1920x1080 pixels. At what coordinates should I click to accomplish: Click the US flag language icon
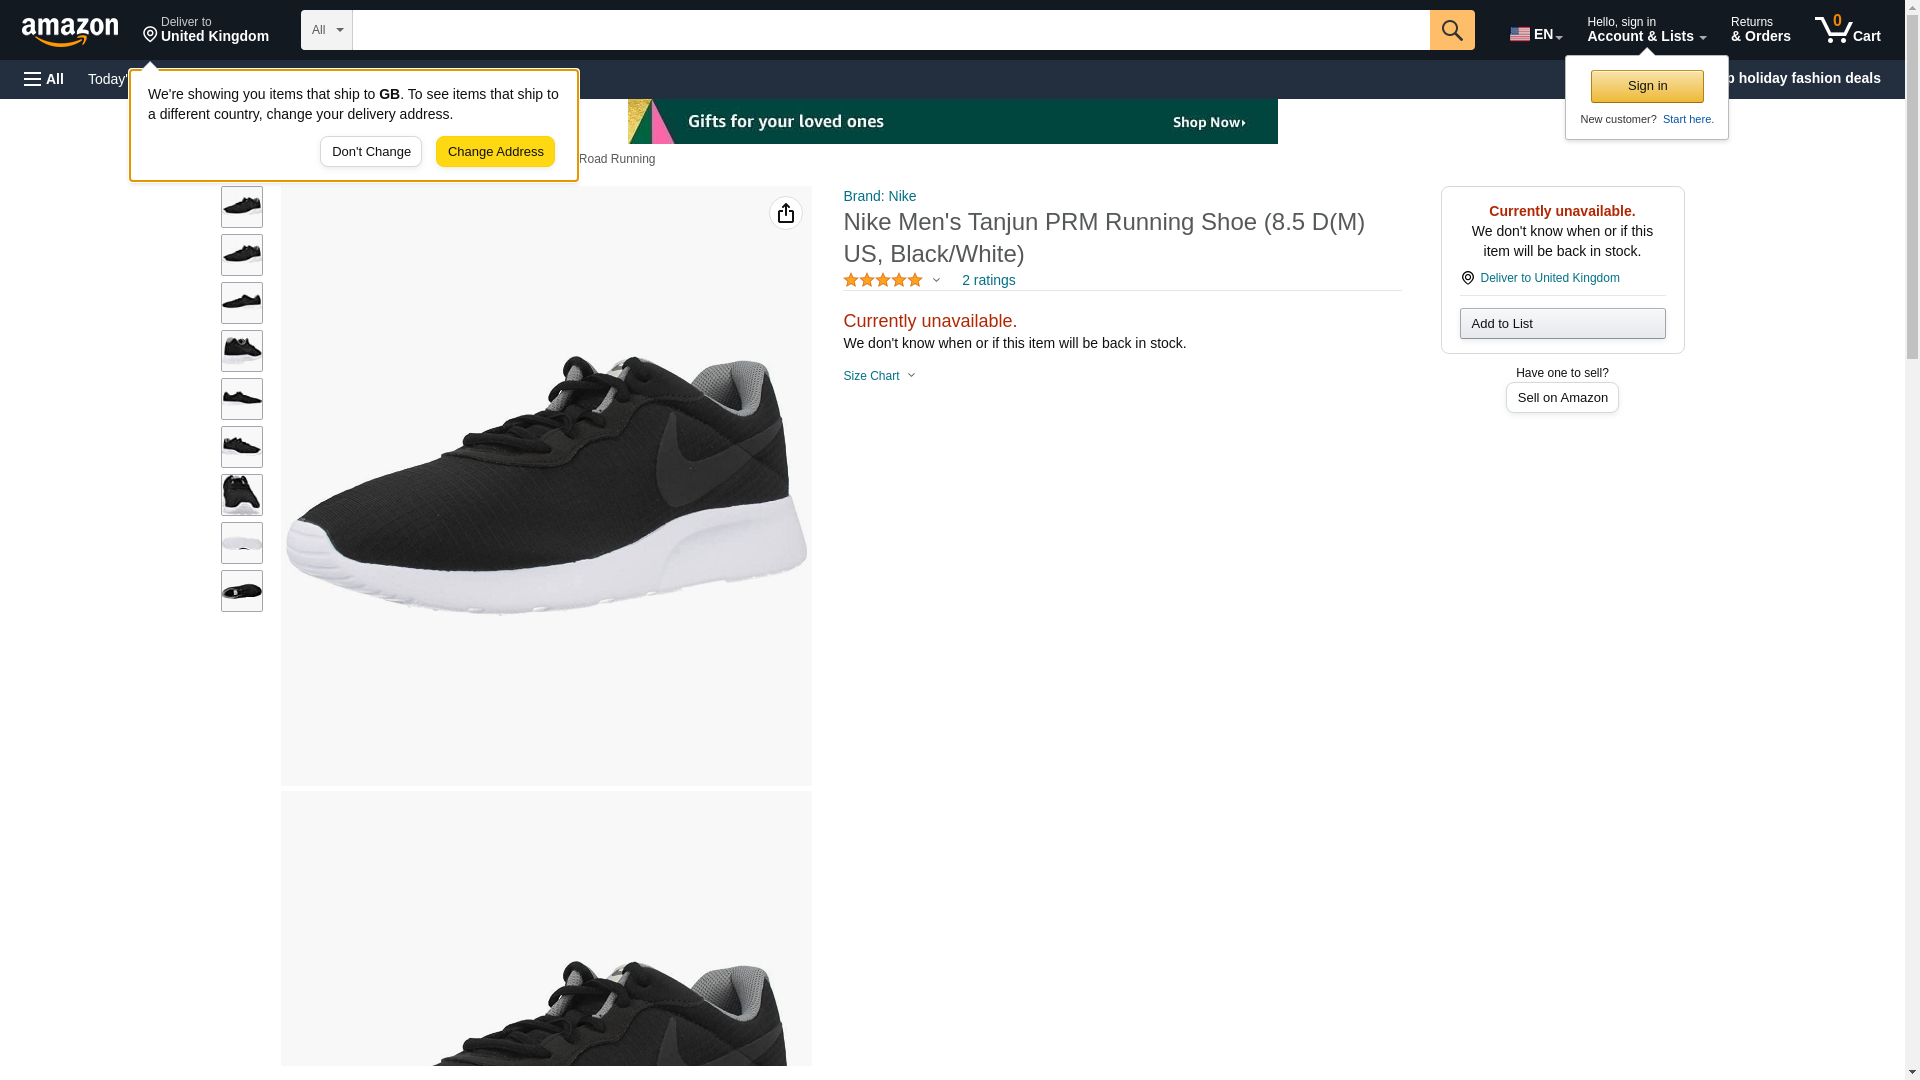(1519, 34)
